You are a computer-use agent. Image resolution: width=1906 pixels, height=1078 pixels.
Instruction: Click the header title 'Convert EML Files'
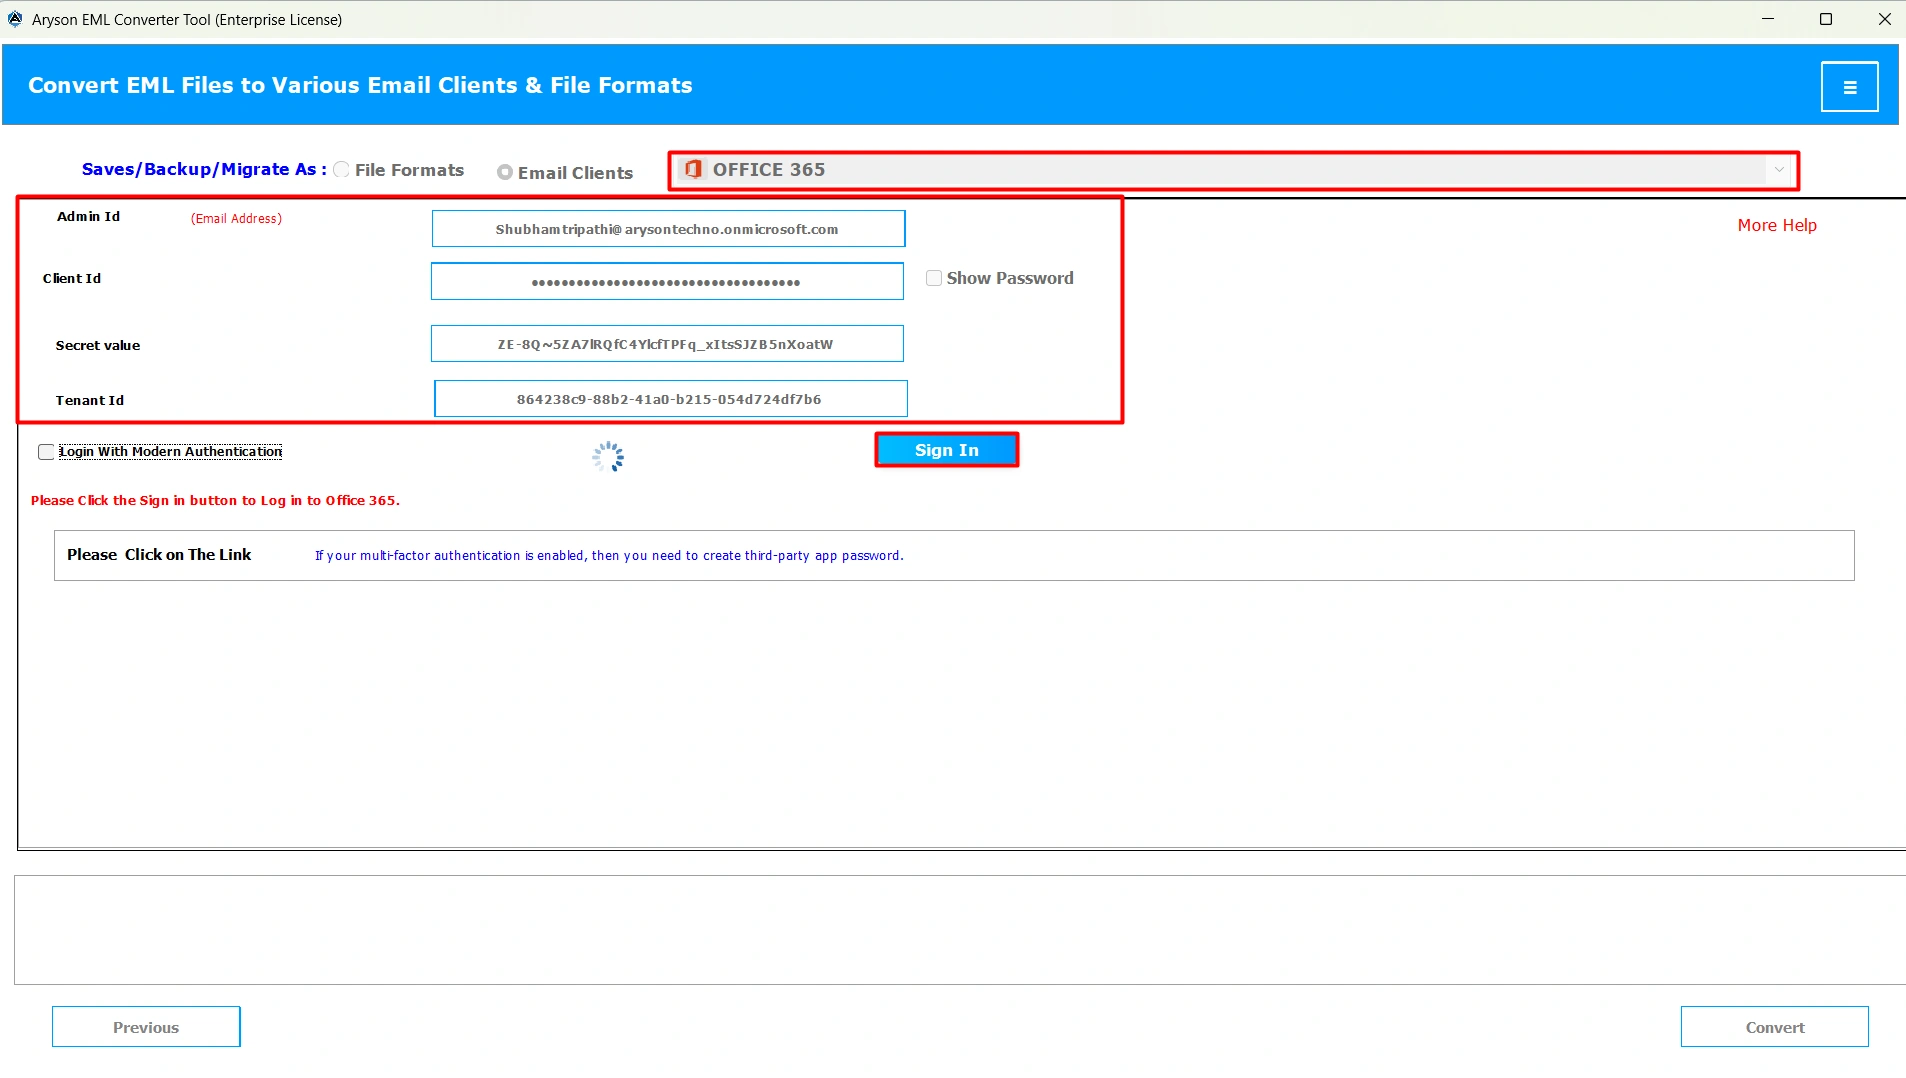(x=360, y=85)
